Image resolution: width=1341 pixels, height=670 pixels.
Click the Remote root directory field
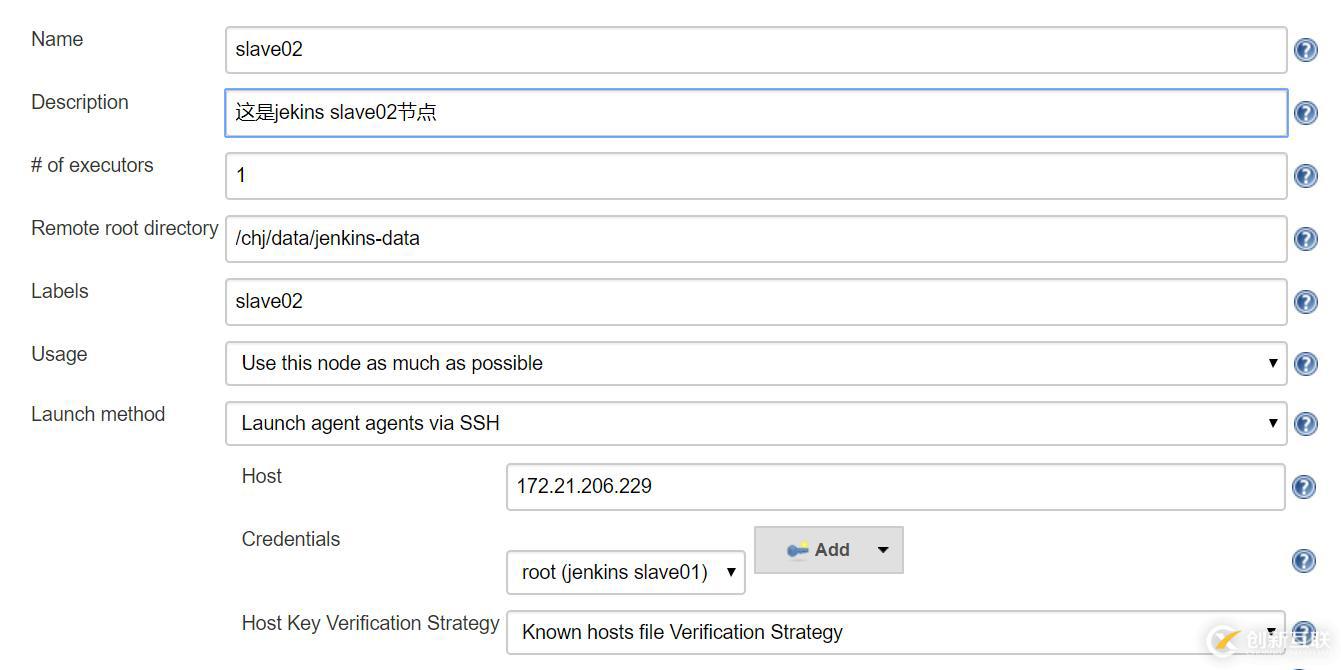(x=755, y=238)
